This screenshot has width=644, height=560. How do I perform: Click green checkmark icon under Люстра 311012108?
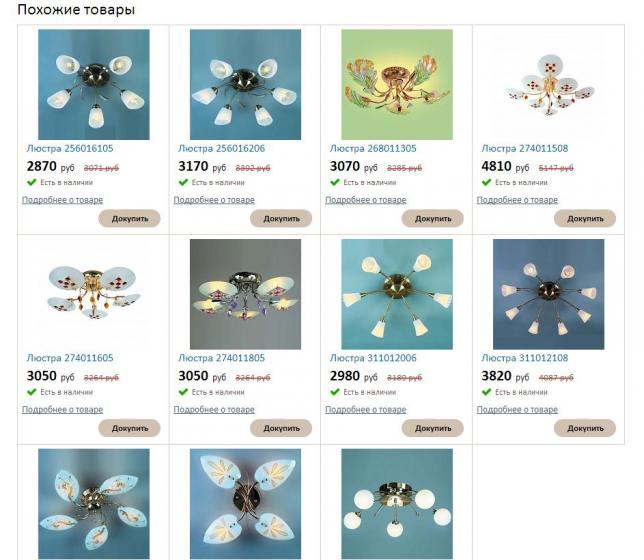click(x=486, y=392)
